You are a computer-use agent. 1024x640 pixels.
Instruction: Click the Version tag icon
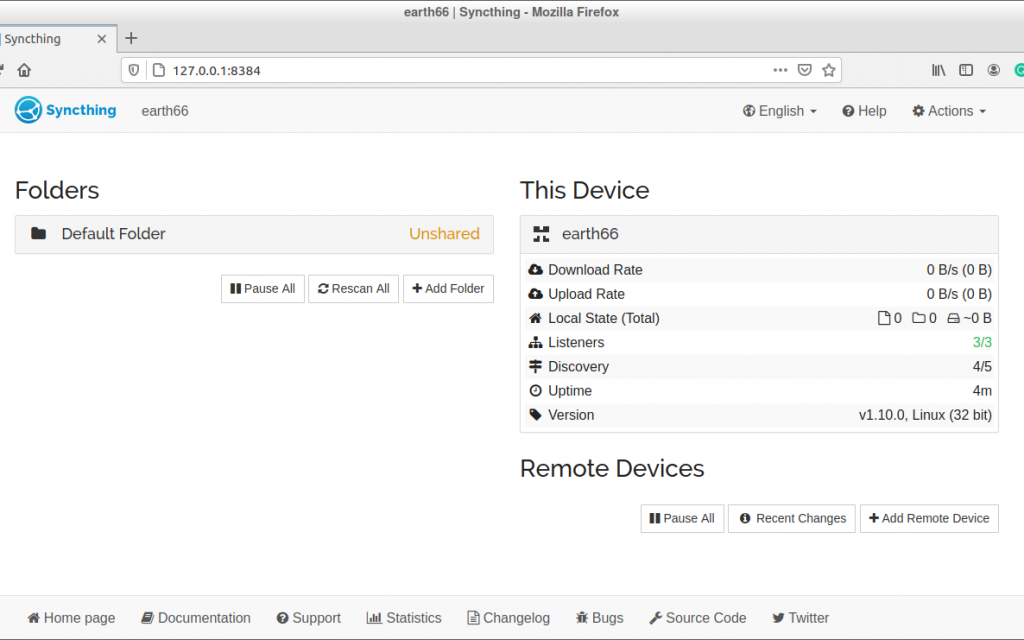537,415
